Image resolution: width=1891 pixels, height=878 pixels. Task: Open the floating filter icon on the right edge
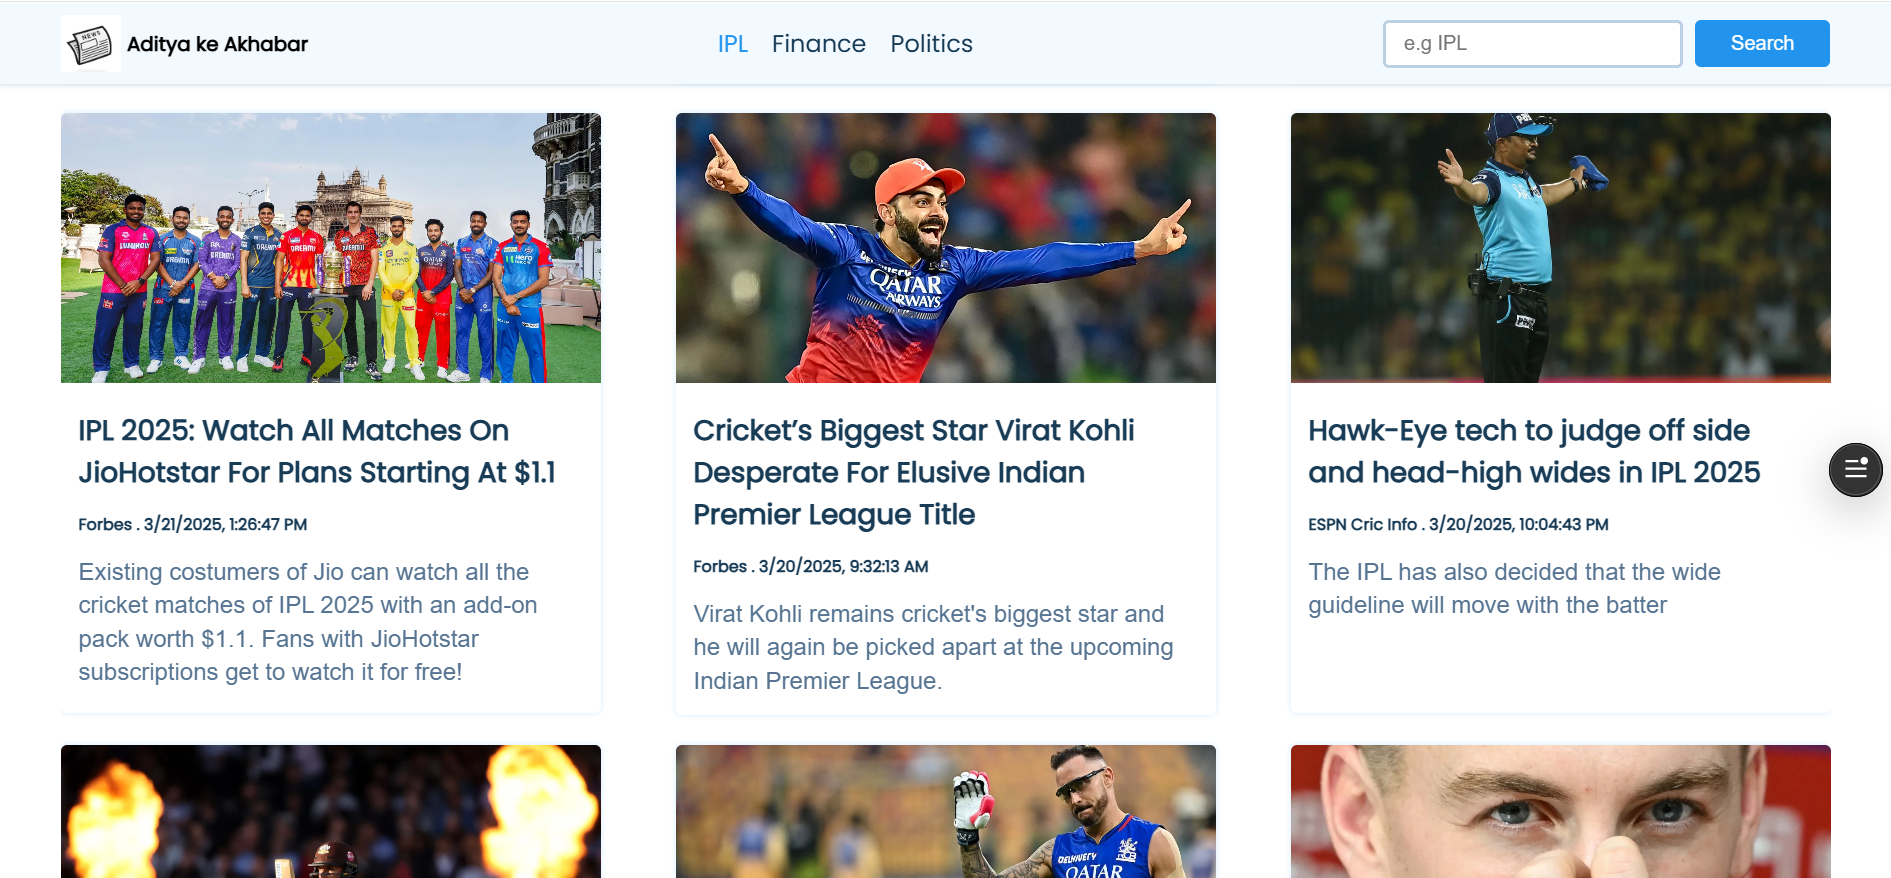pos(1856,470)
